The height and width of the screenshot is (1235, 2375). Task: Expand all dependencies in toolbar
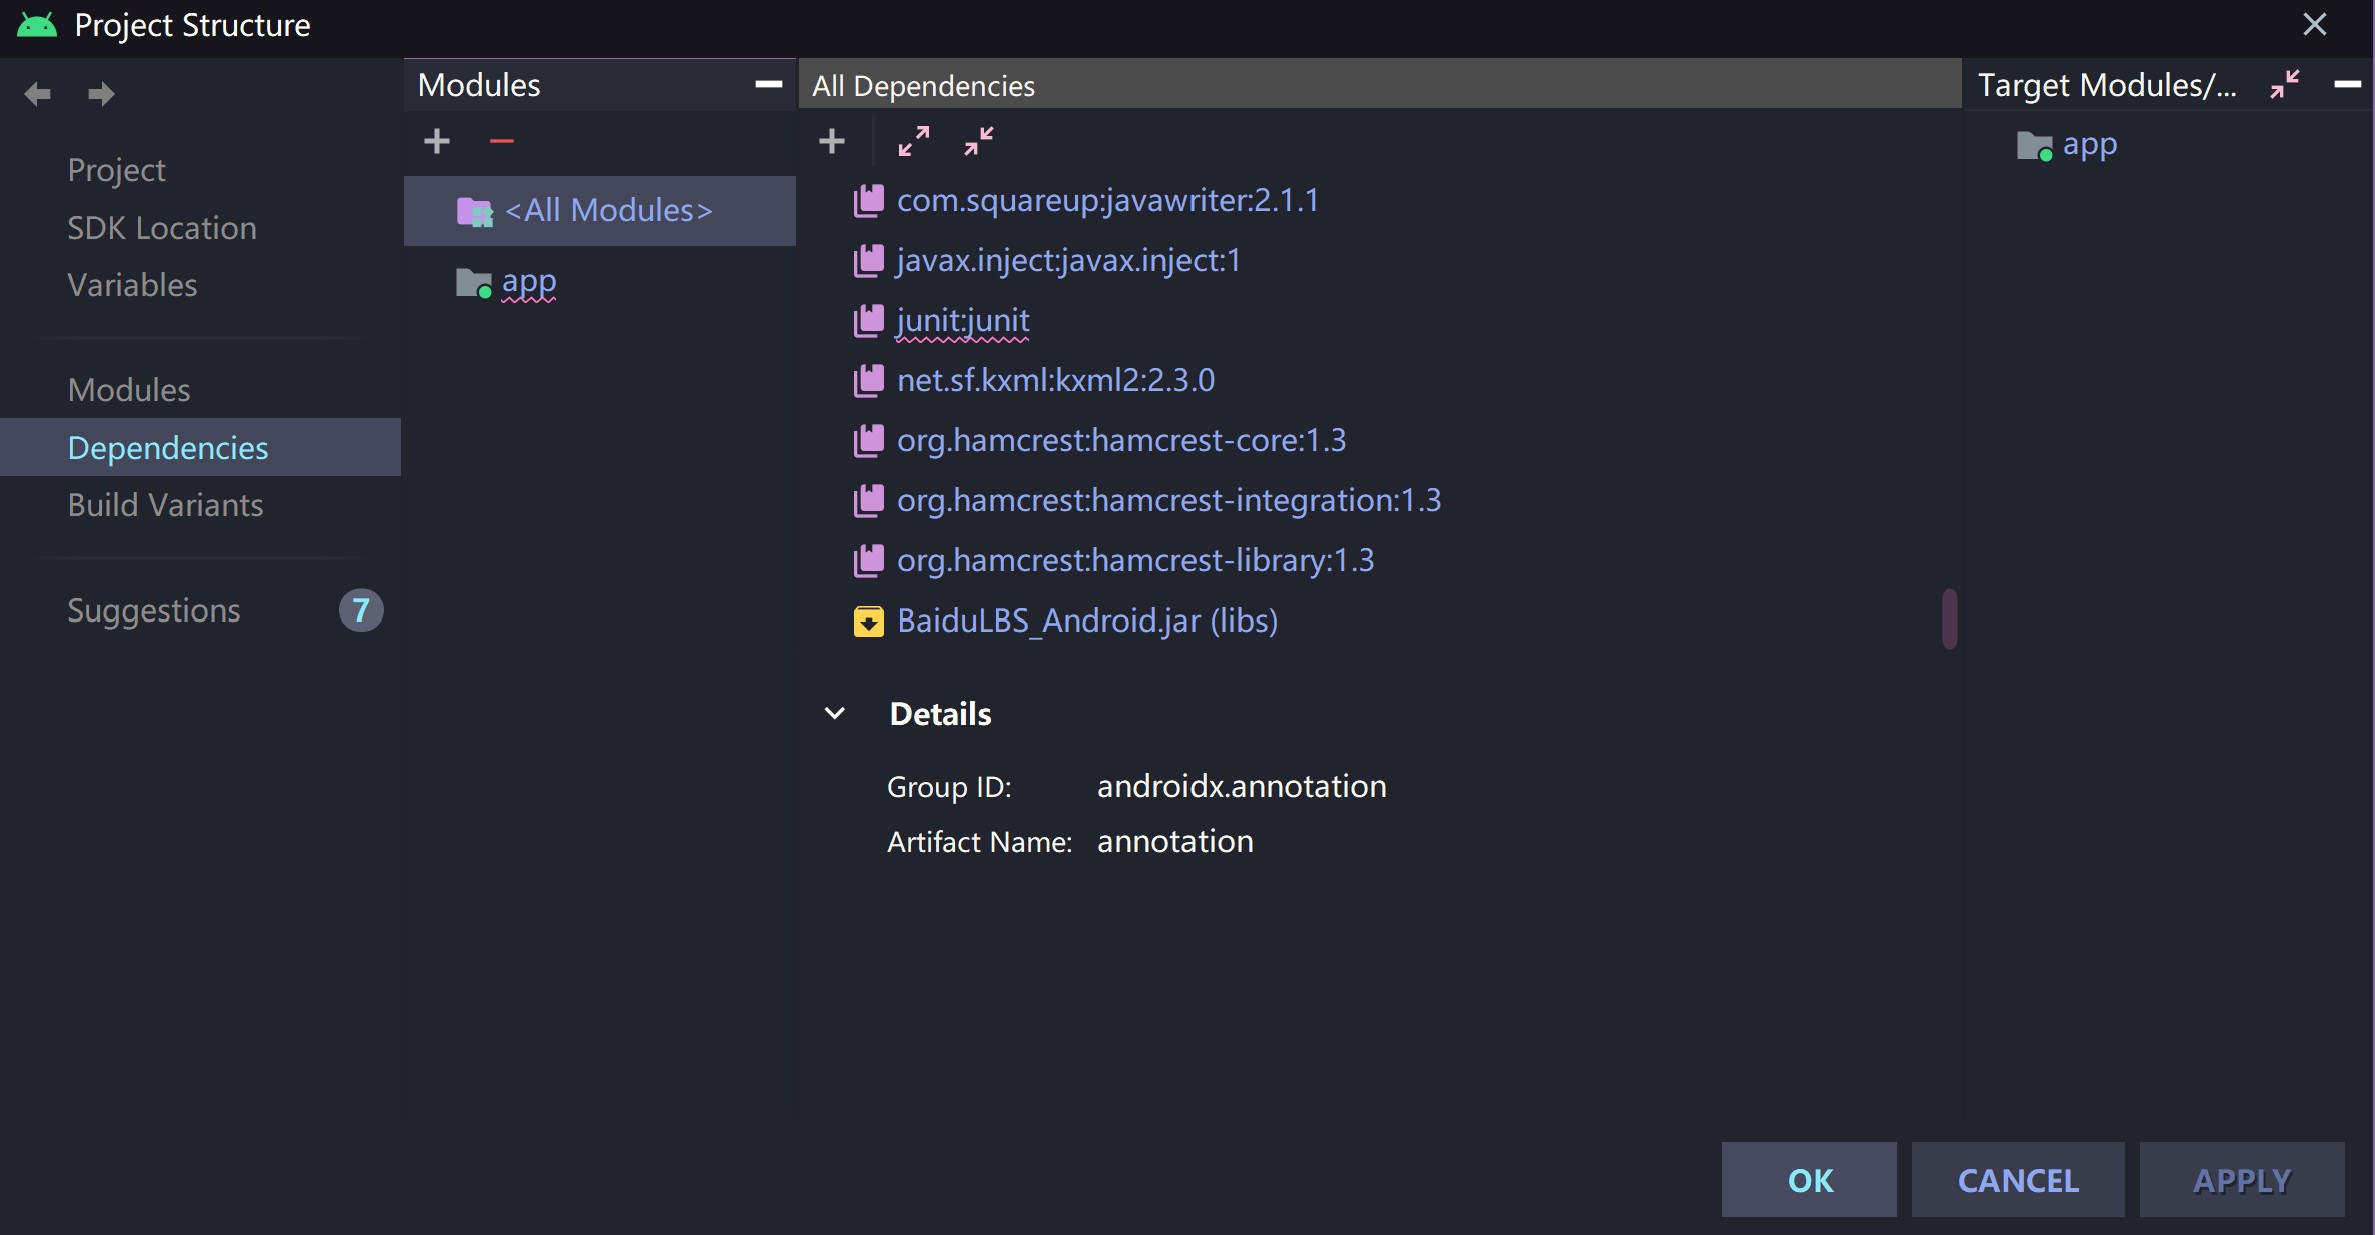[x=913, y=141]
